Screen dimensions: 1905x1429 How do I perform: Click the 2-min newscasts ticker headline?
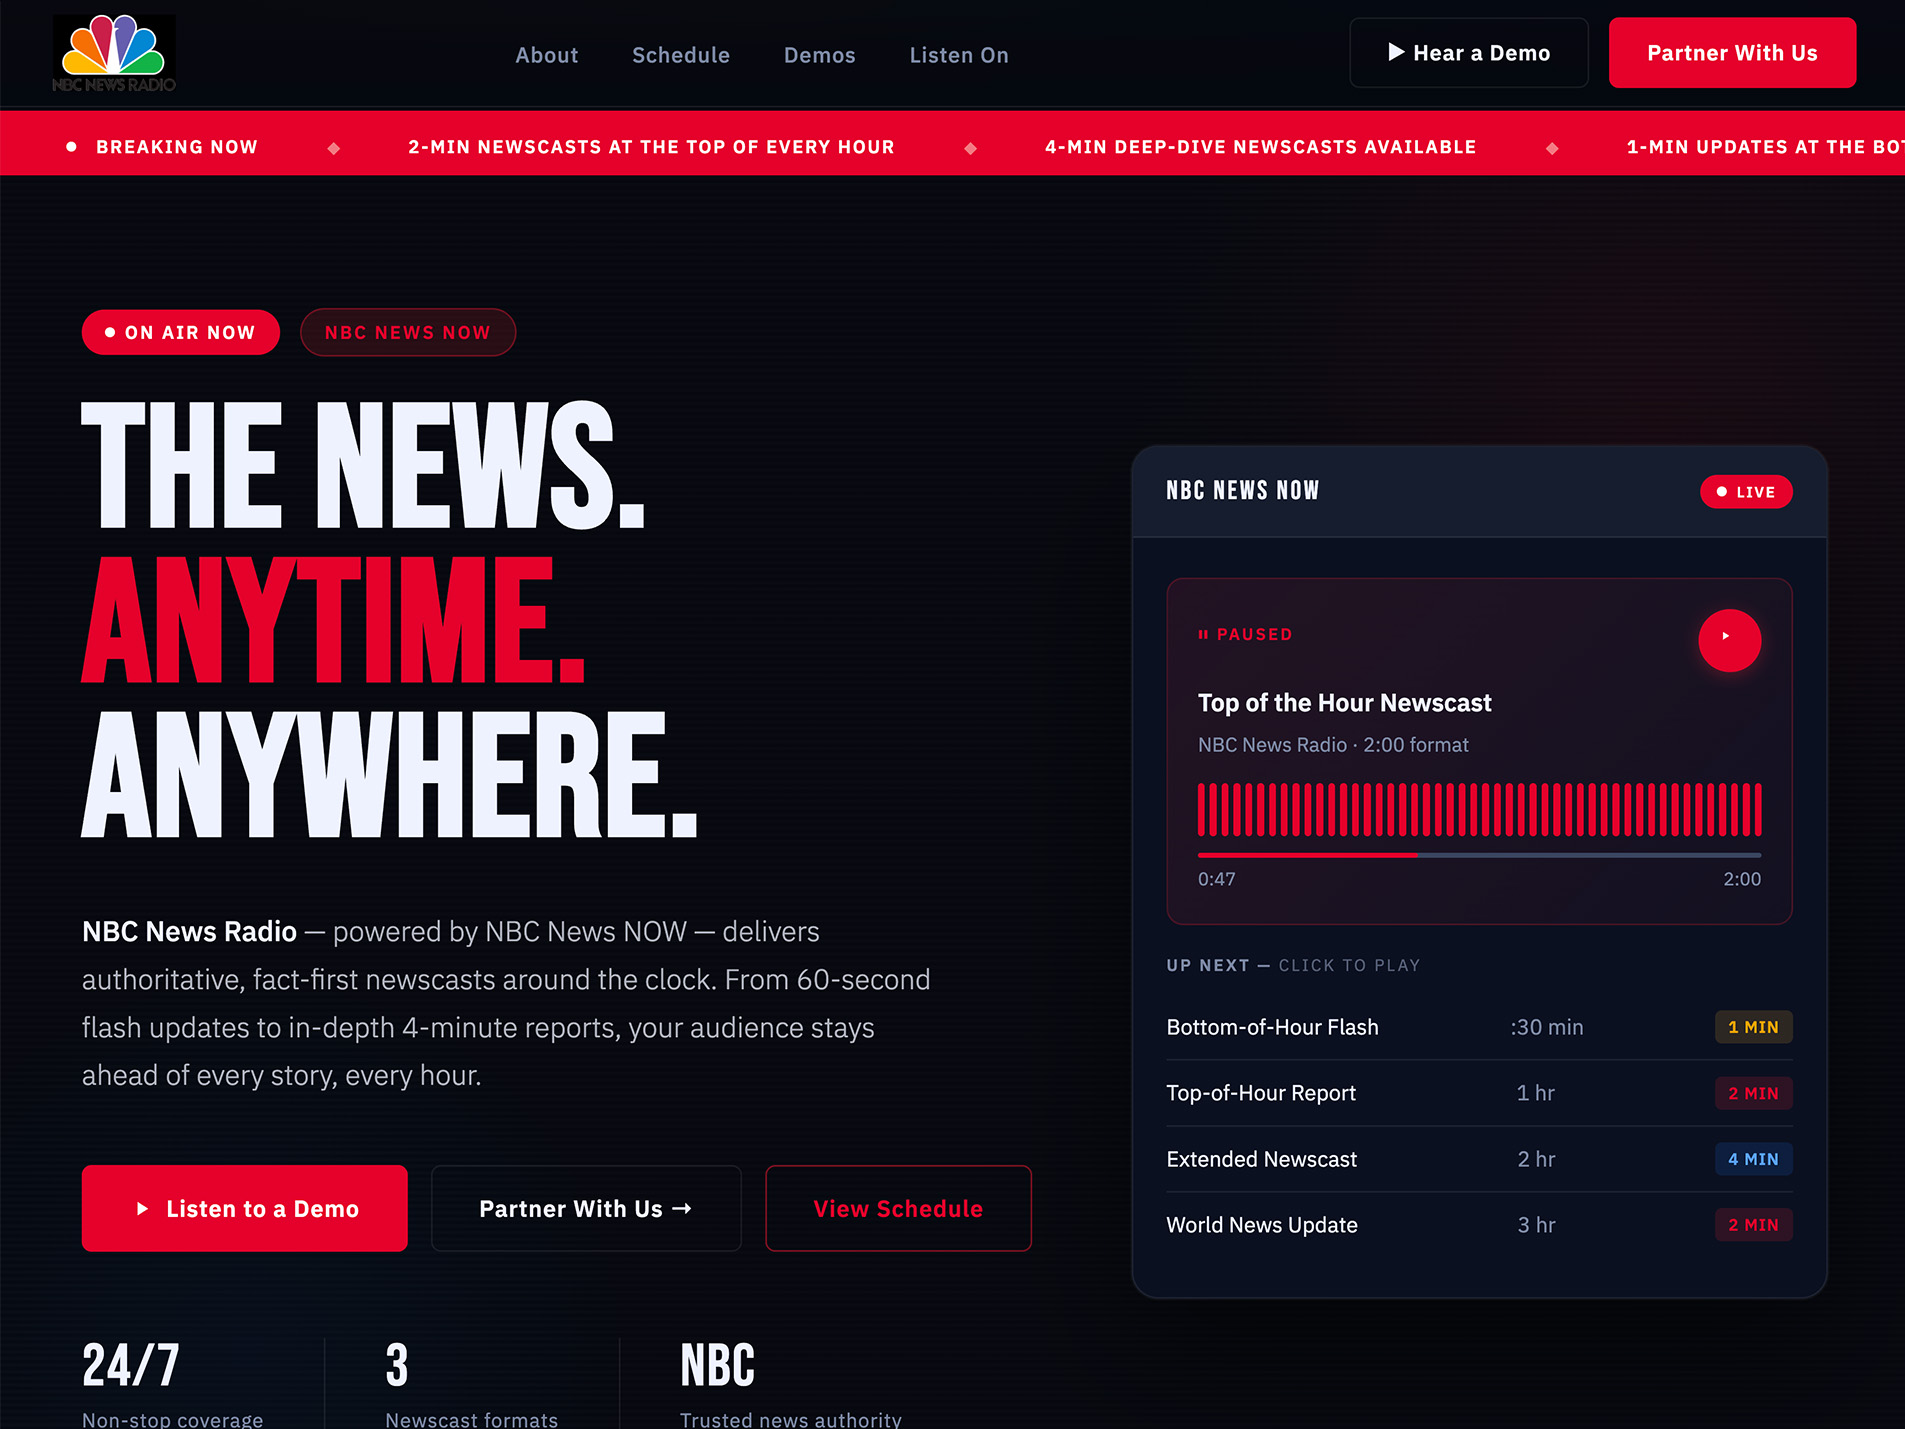(x=651, y=147)
